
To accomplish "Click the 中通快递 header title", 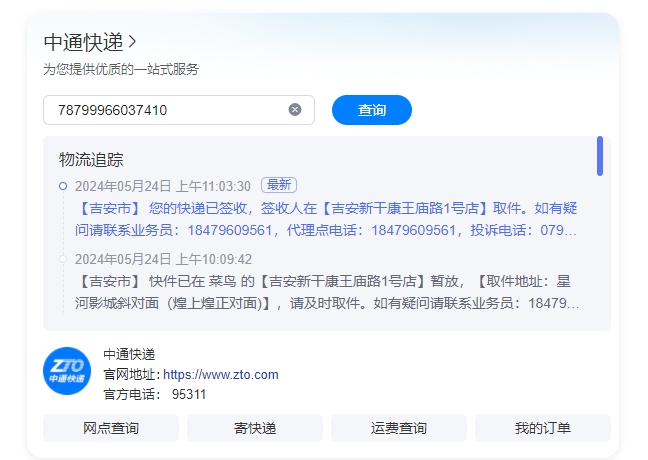I will pos(83,42).
